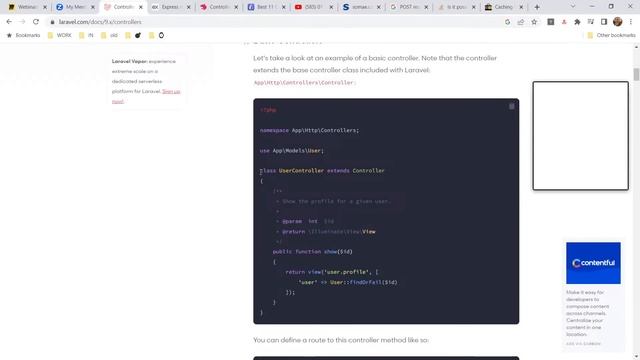Image resolution: width=640 pixels, height=360 pixels.
Task: Switch to the YouTube tab
Action: [313, 7]
